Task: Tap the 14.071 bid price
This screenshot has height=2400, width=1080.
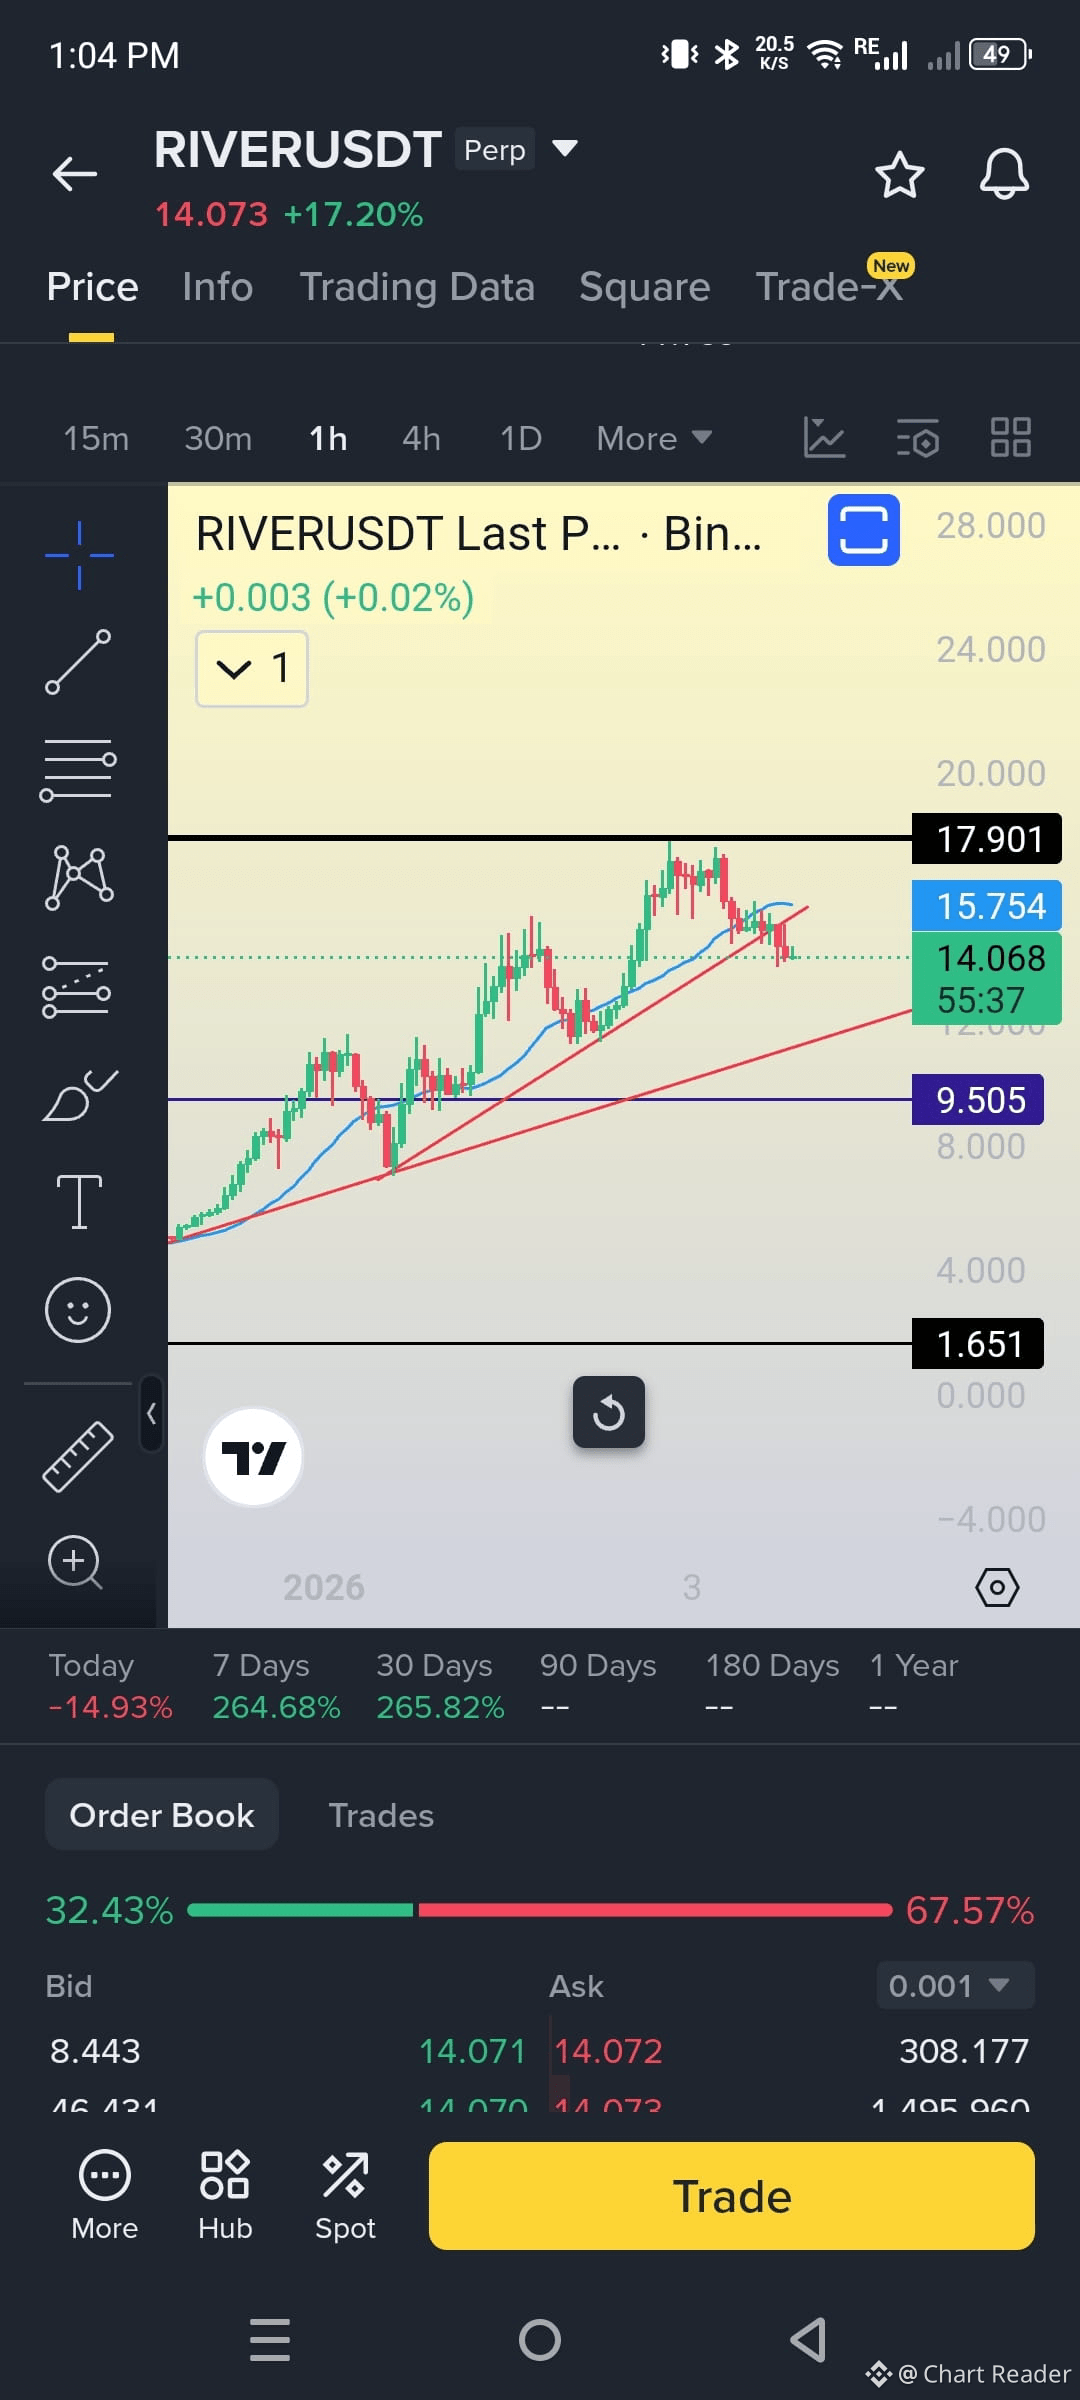Action: [x=472, y=2051]
